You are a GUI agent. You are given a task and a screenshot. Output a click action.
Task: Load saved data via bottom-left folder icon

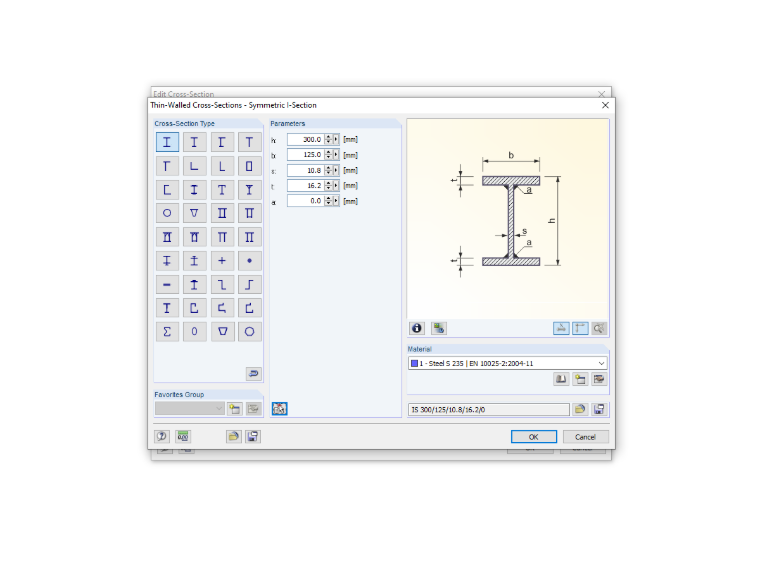point(233,436)
